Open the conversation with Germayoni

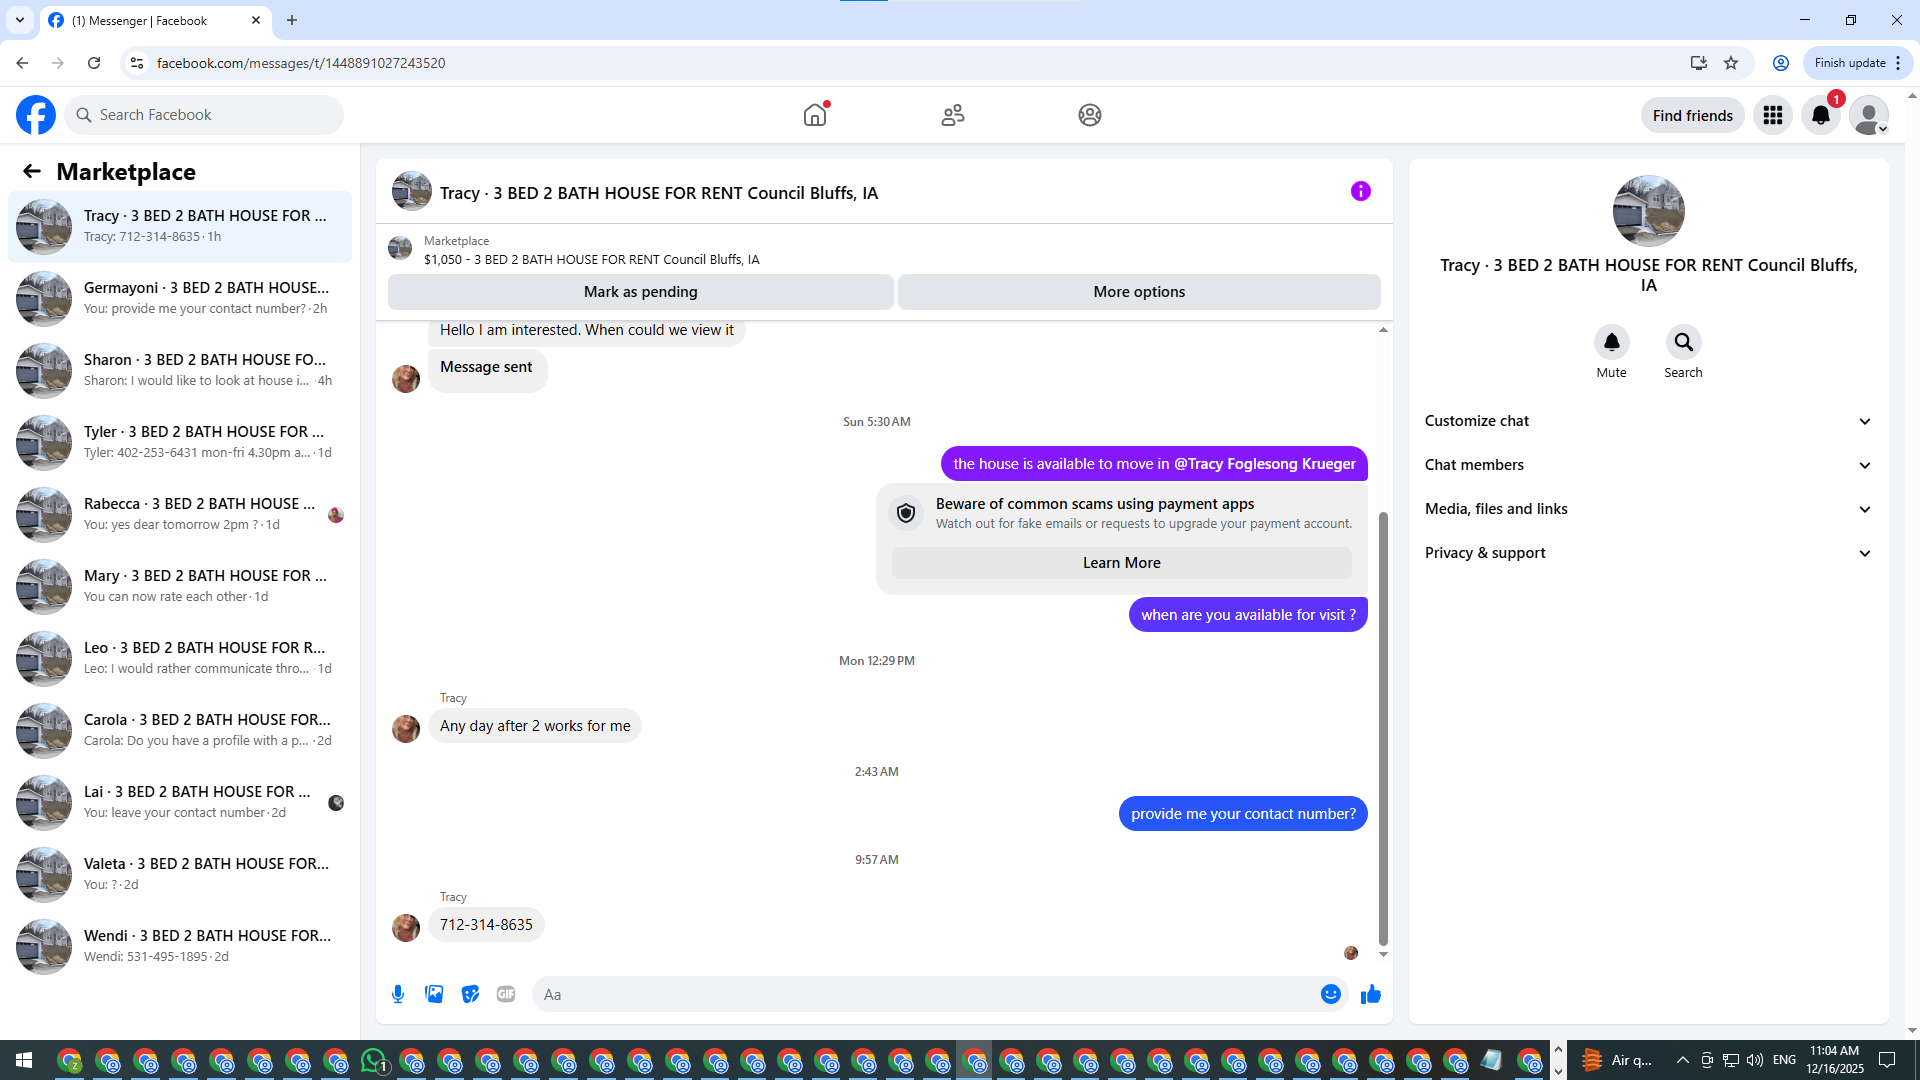(x=180, y=298)
